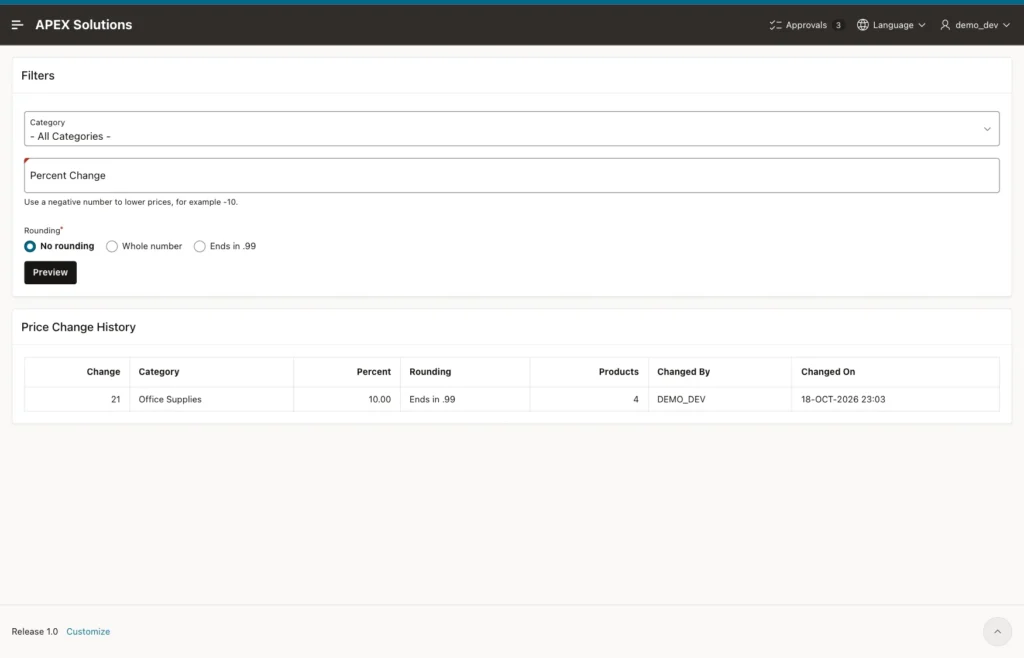
Task: Select the Whole number radio option
Action: [112, 246]
